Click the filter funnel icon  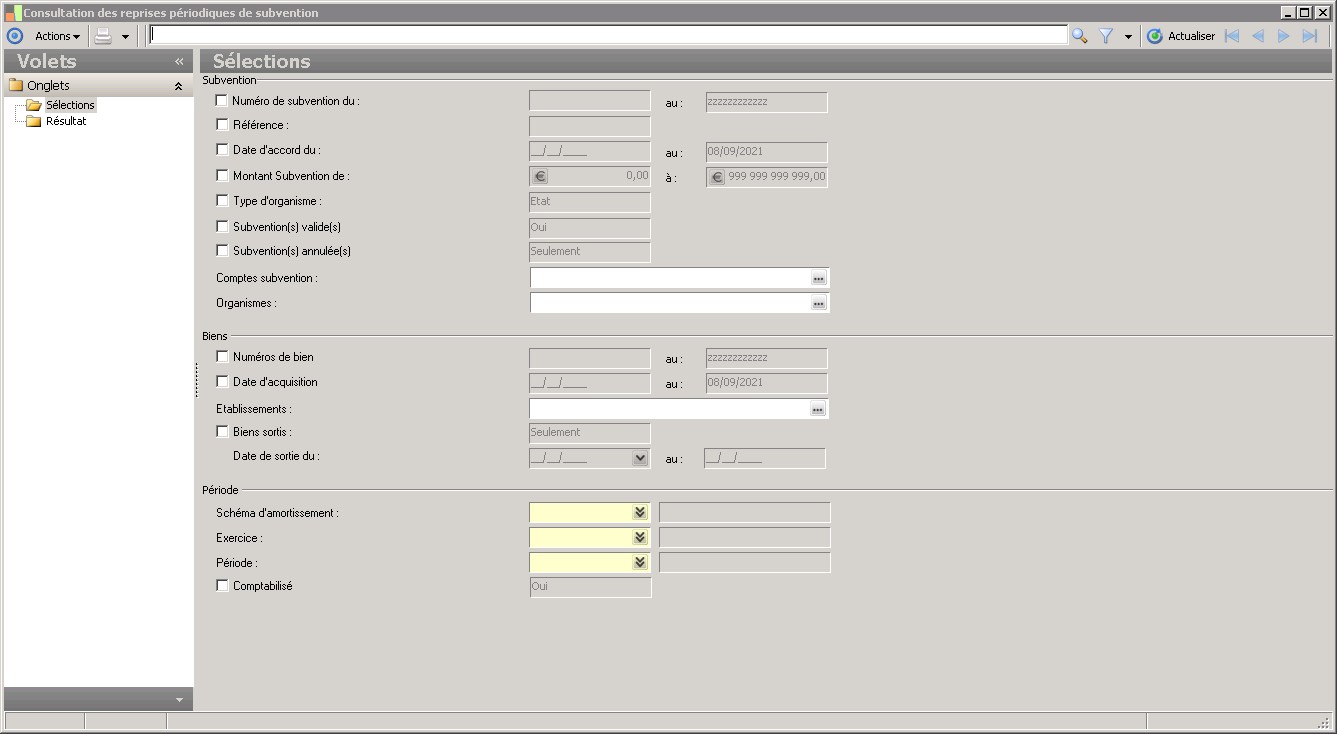[x=1106, y=36]
